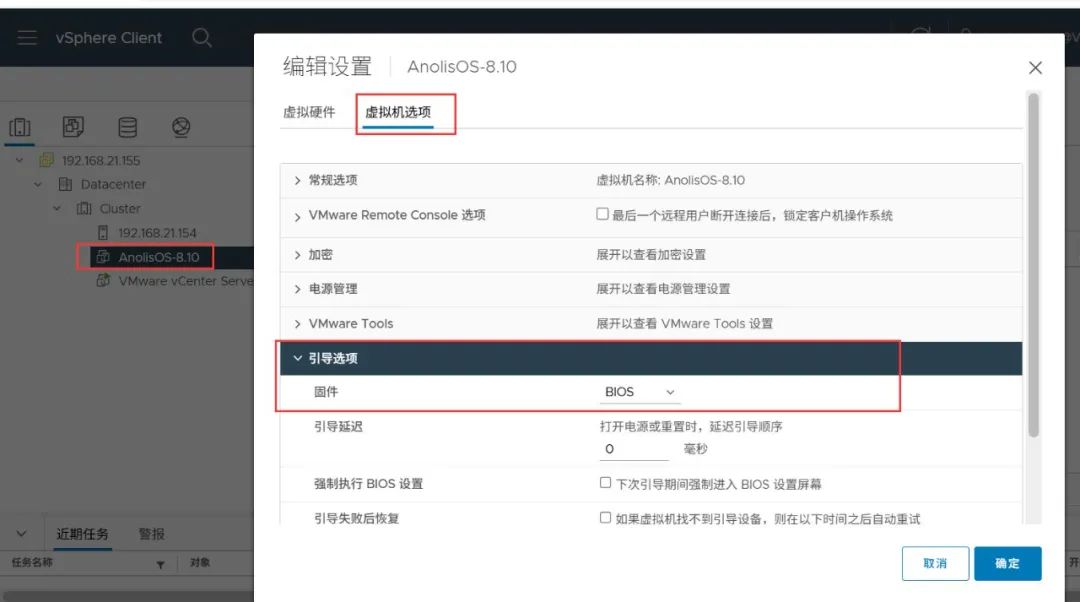Open the 固件 BIOS dropdown

[x=639, y=392]
